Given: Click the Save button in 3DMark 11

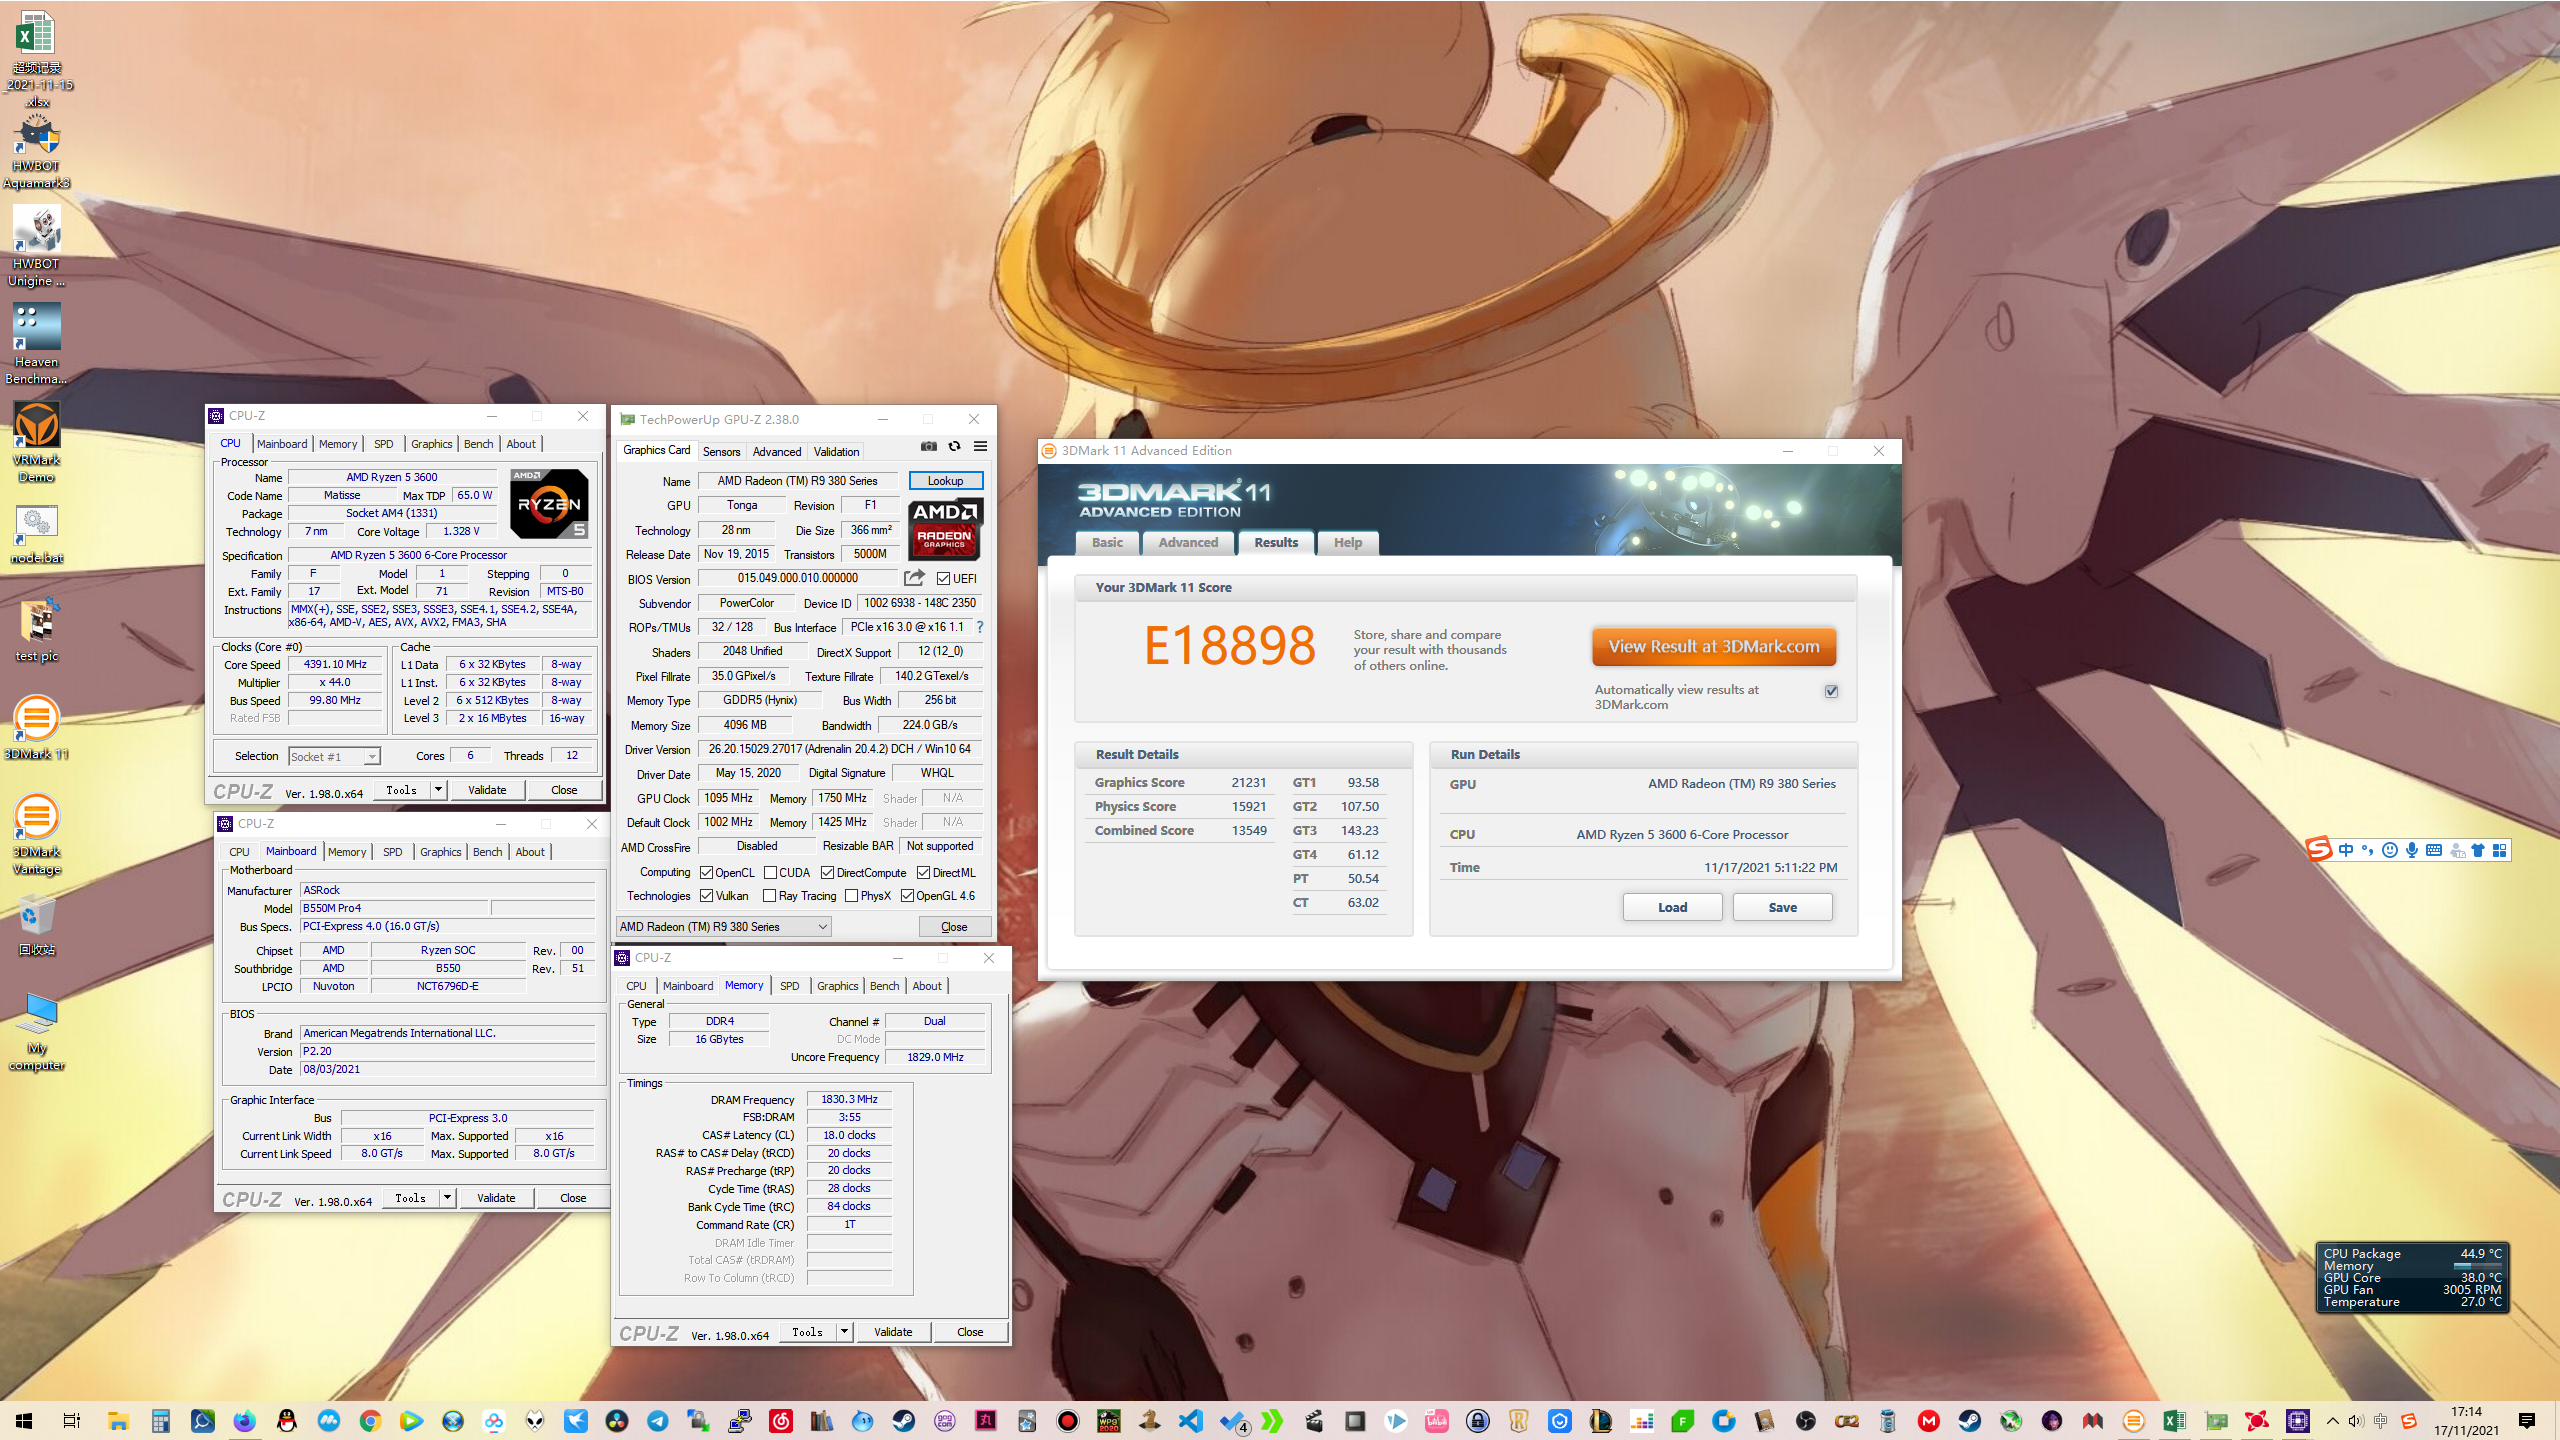Looking at the screenshot, I should [1782, 907].
